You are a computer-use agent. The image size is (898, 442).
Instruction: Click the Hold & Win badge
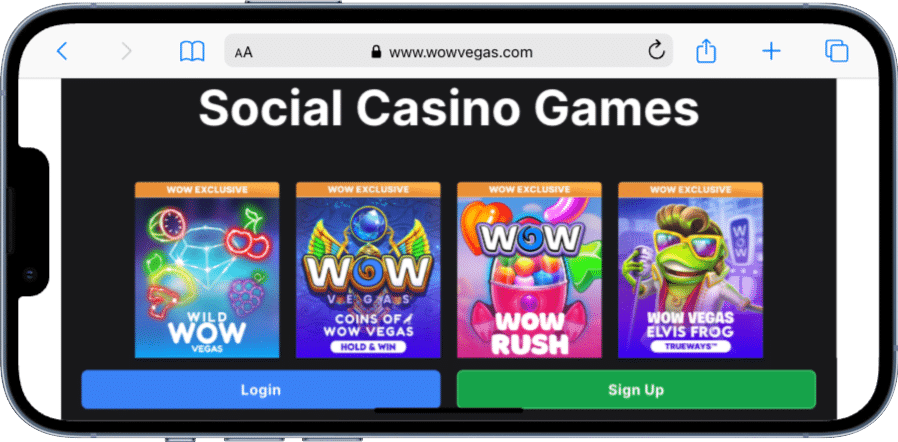(368, 346)
